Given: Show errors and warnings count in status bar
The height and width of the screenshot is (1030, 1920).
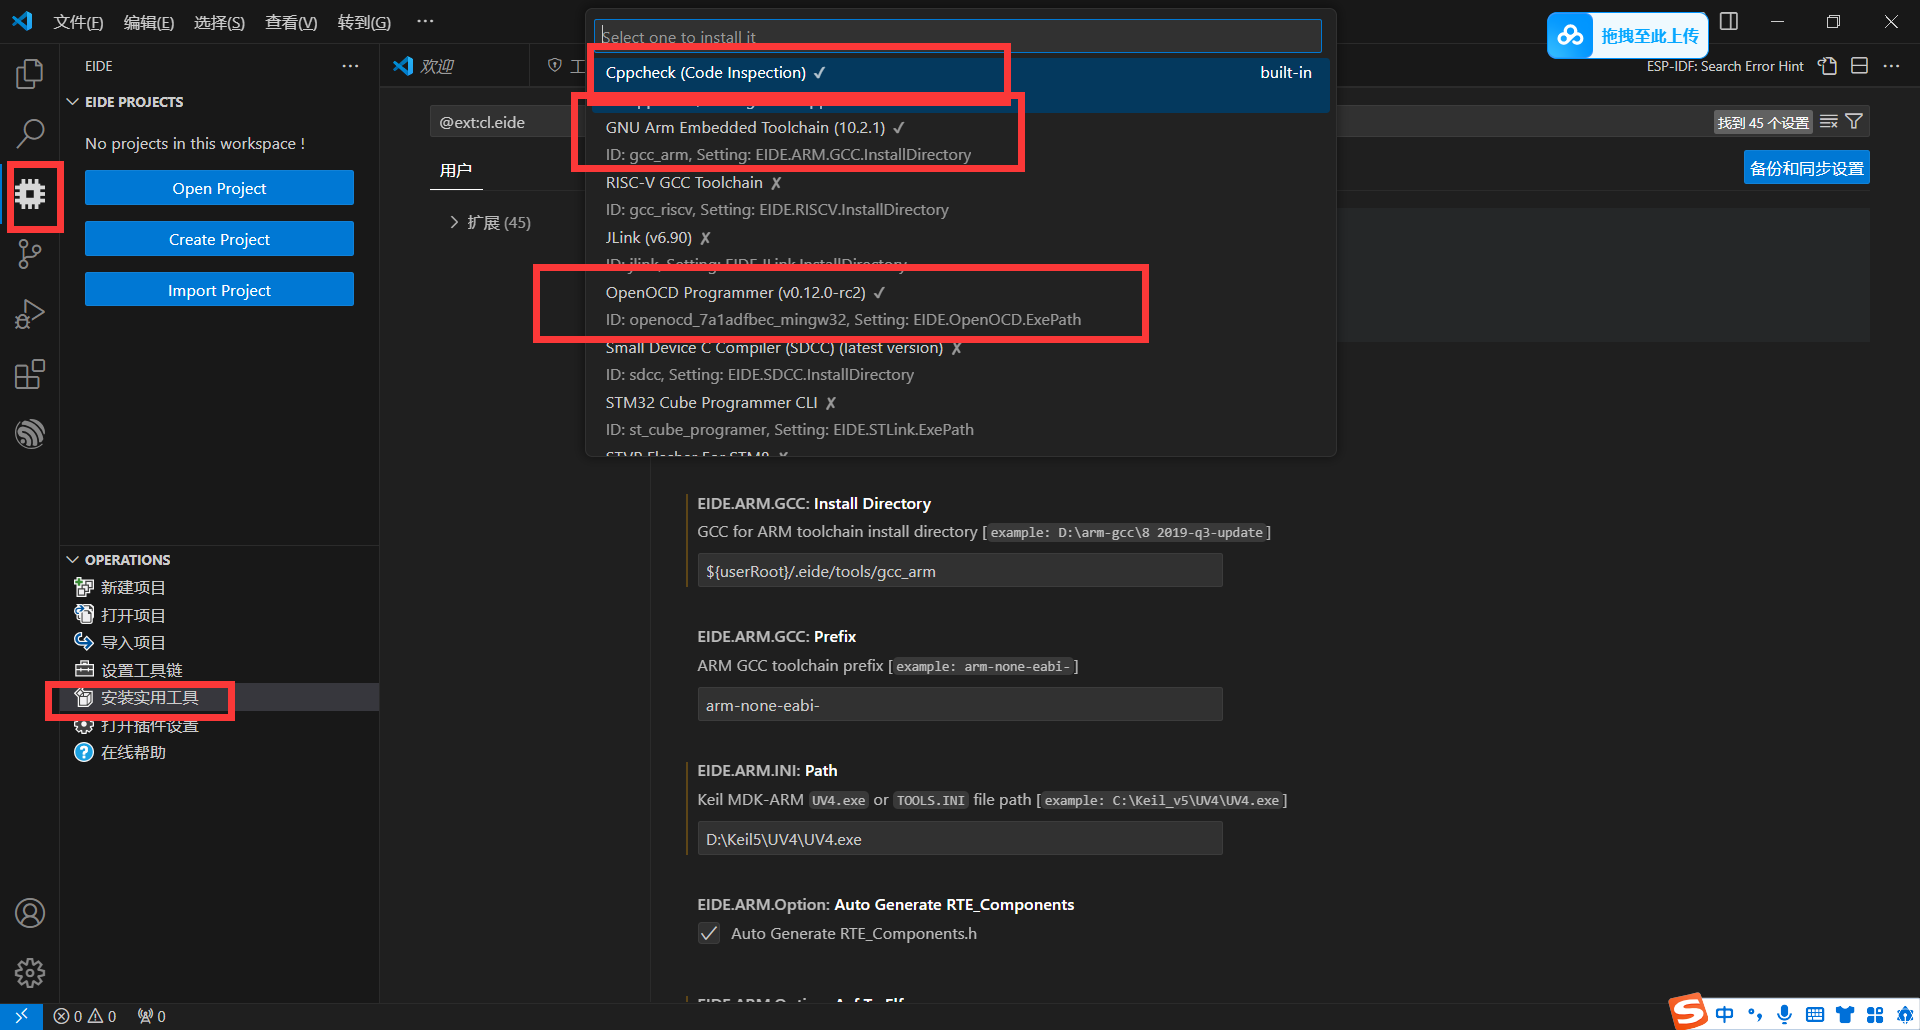Looking at the screenshot, I should pyautogui.click(x=85, y=1016).
